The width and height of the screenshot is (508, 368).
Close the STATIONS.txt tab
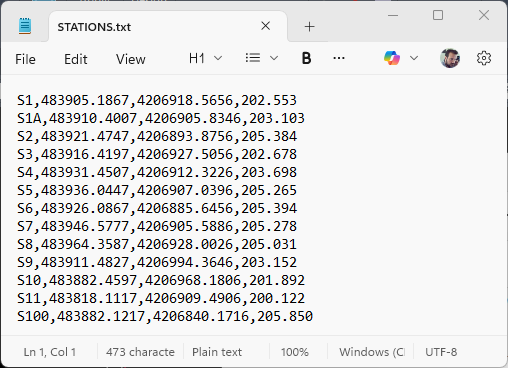(265, 26)
